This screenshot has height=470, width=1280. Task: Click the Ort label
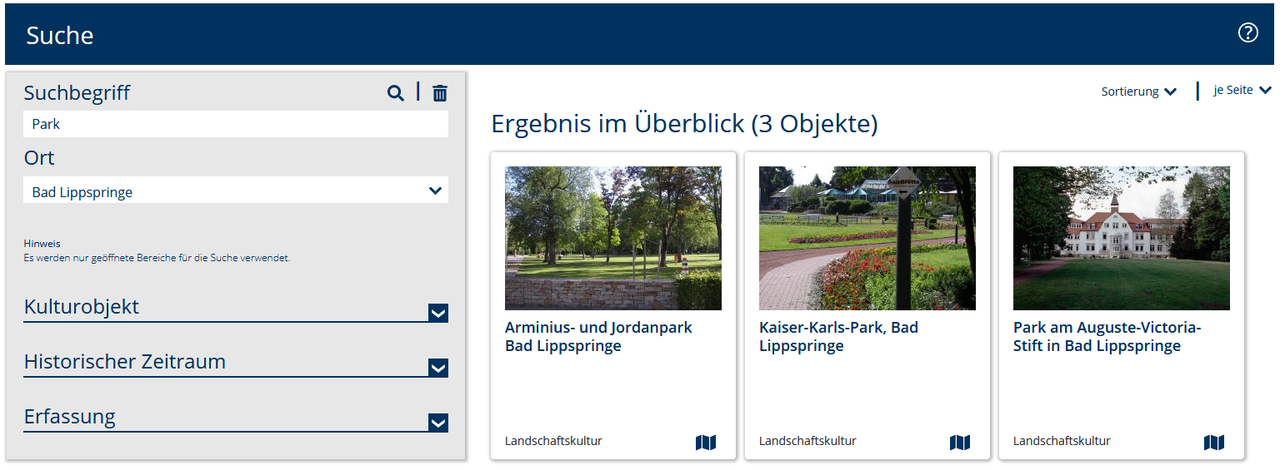39,158
